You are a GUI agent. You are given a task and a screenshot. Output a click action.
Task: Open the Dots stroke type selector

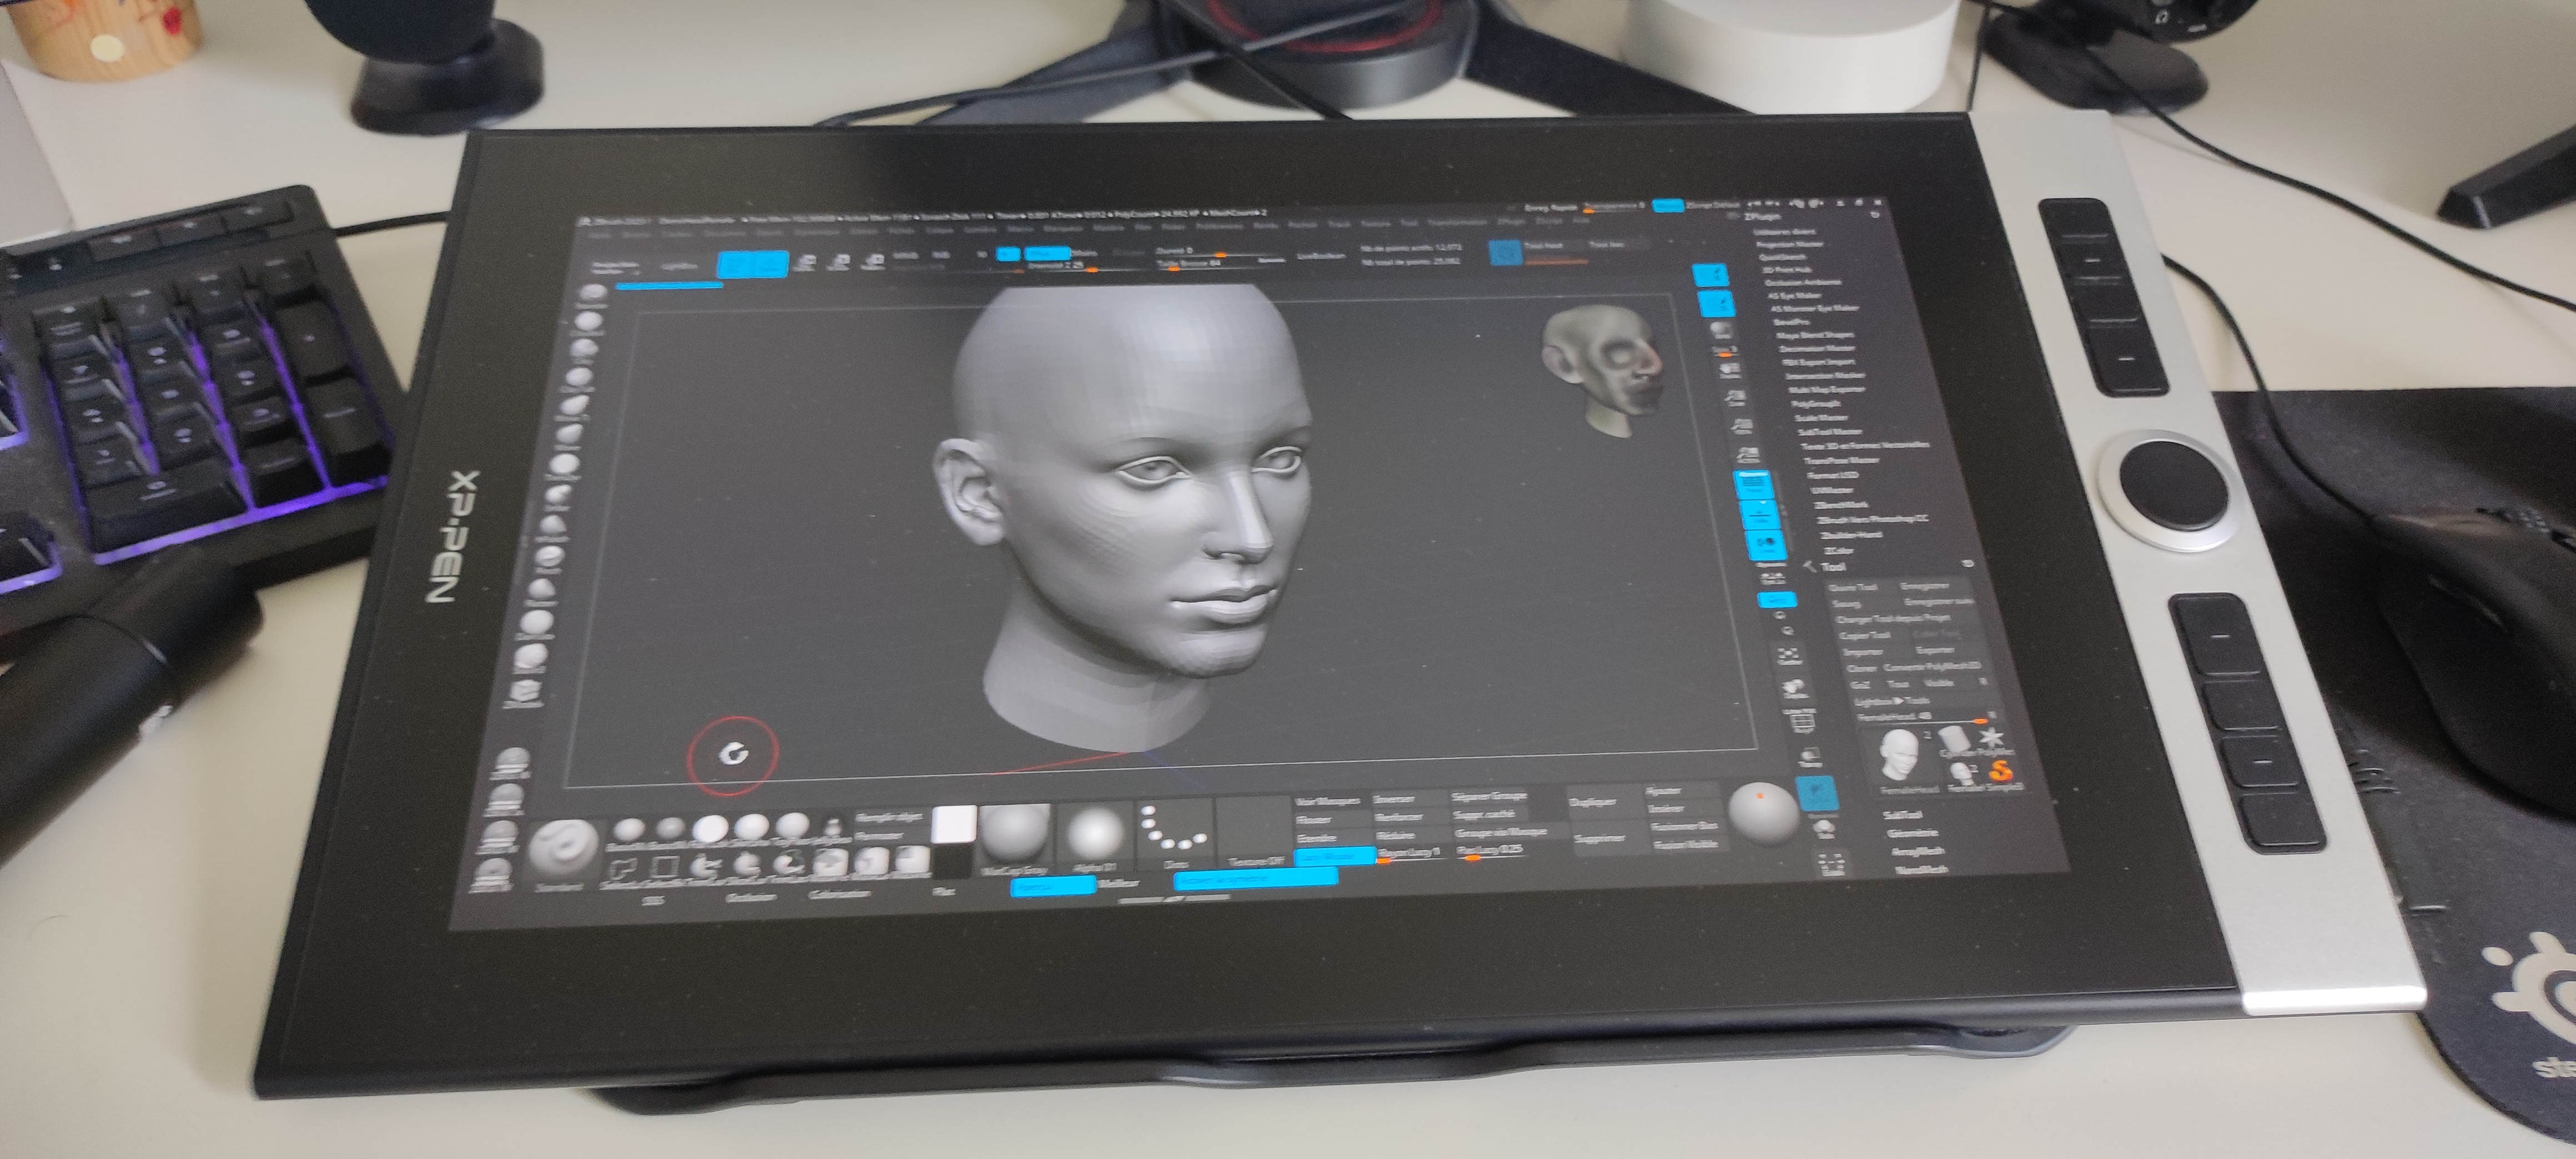coord(1173,834)
